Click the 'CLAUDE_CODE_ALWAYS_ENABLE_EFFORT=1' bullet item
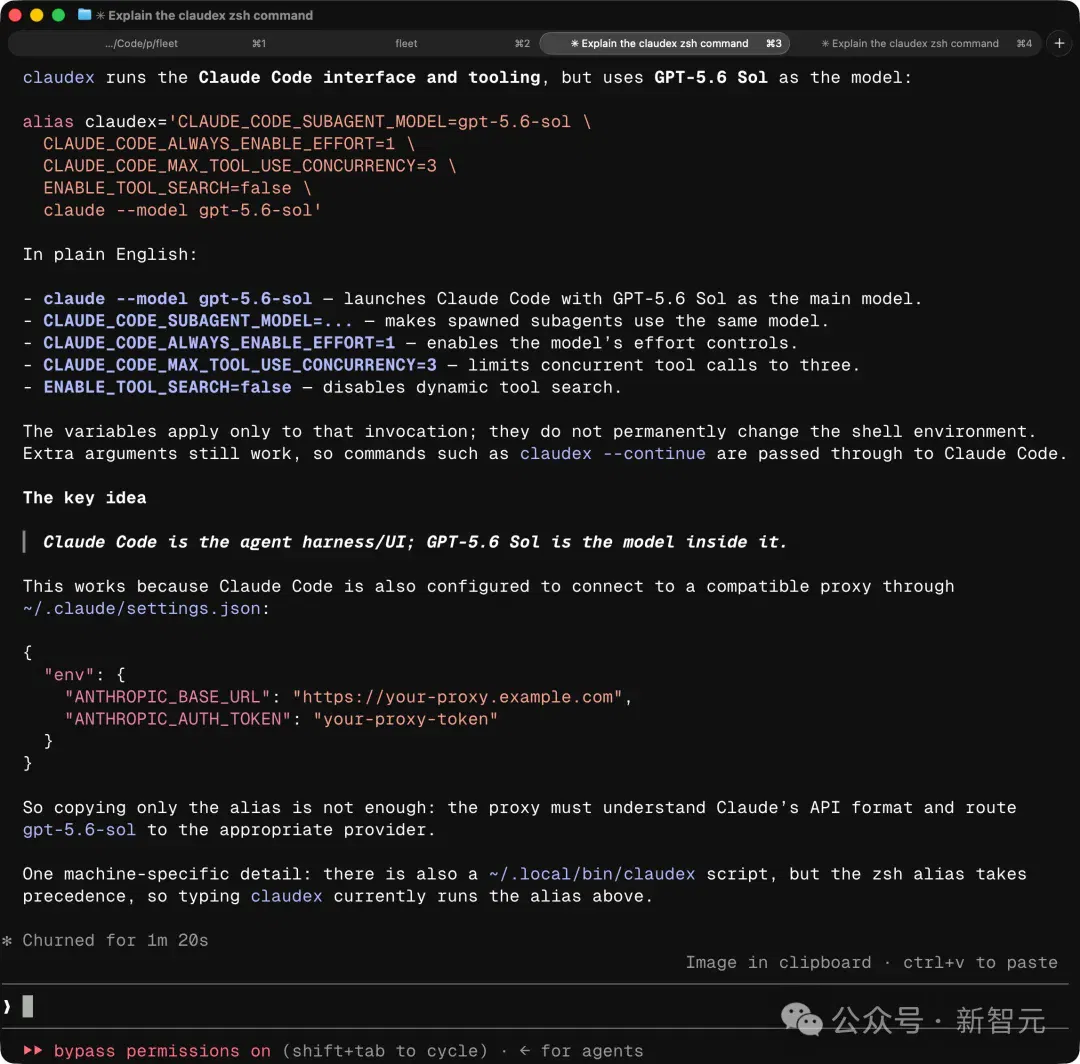The image size is (1080, 1064). (x=410, y=343)
